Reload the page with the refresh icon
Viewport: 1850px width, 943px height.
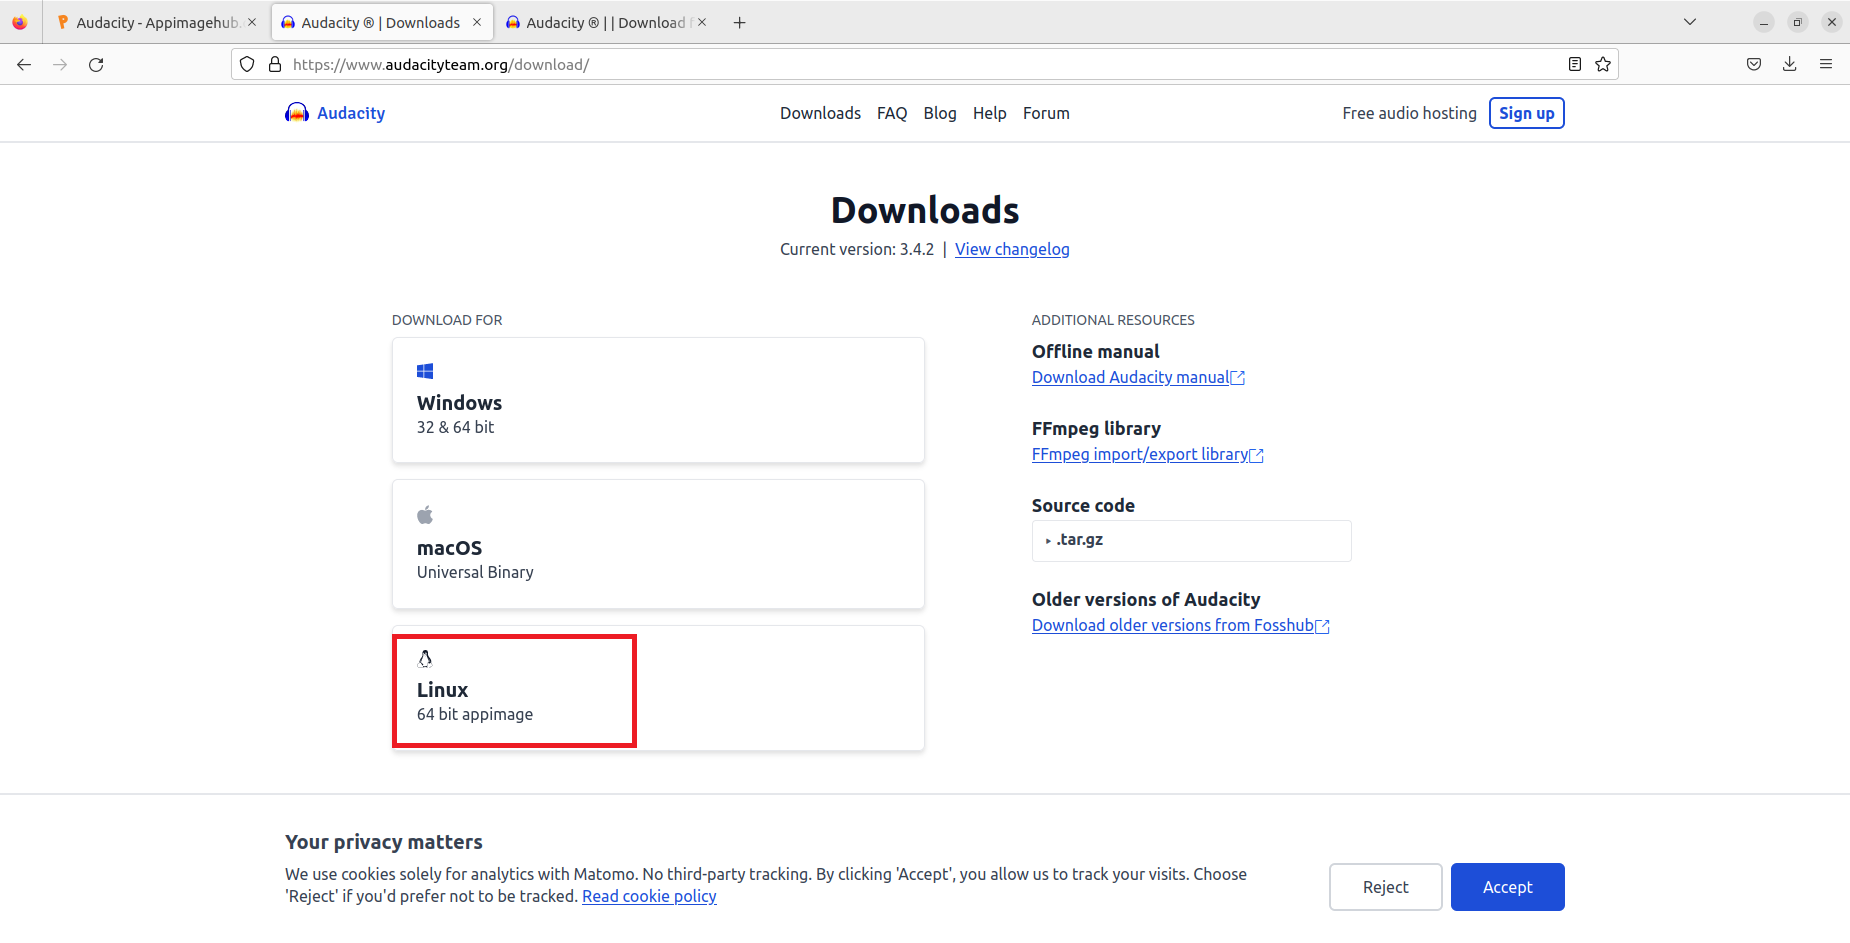[x=96, y=65]
